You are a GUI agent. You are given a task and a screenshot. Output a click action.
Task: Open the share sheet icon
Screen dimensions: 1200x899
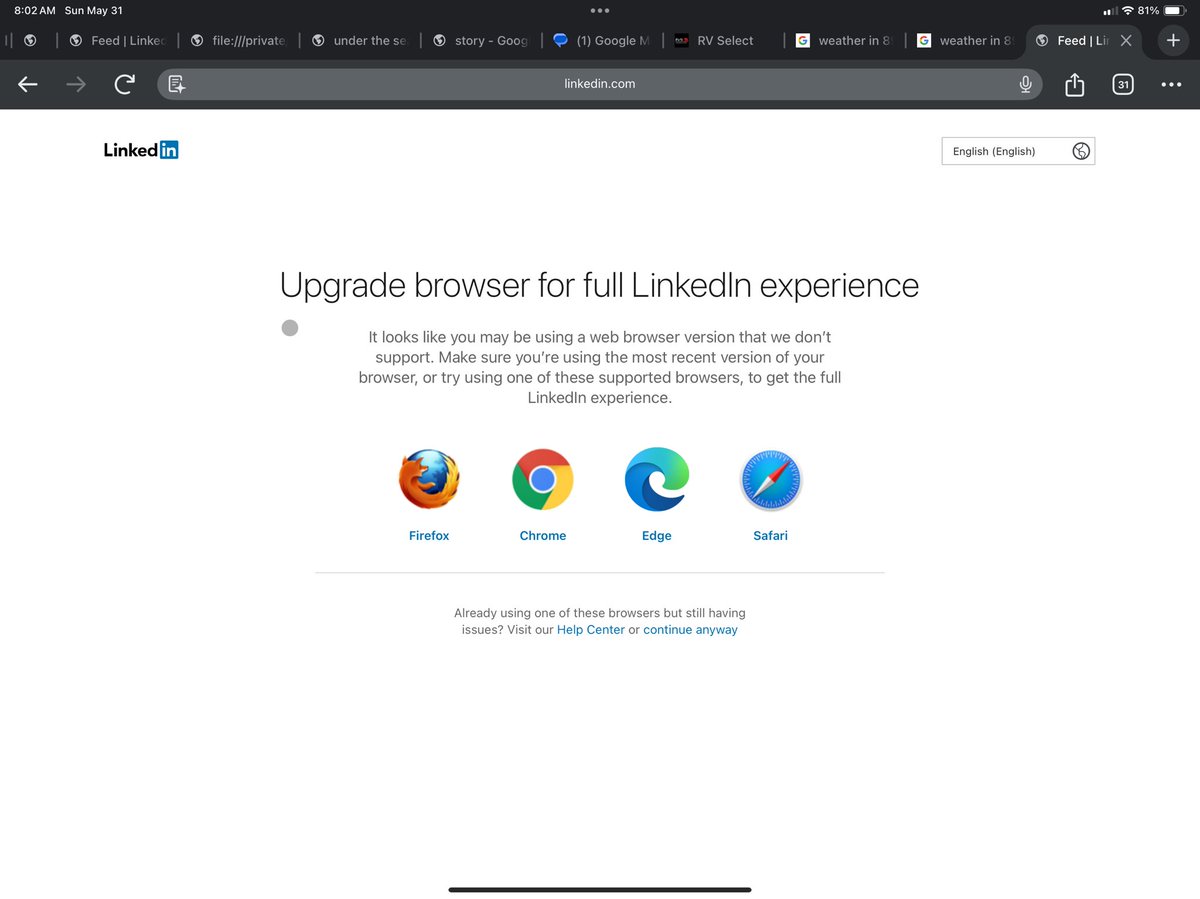tap(1075, 85)
